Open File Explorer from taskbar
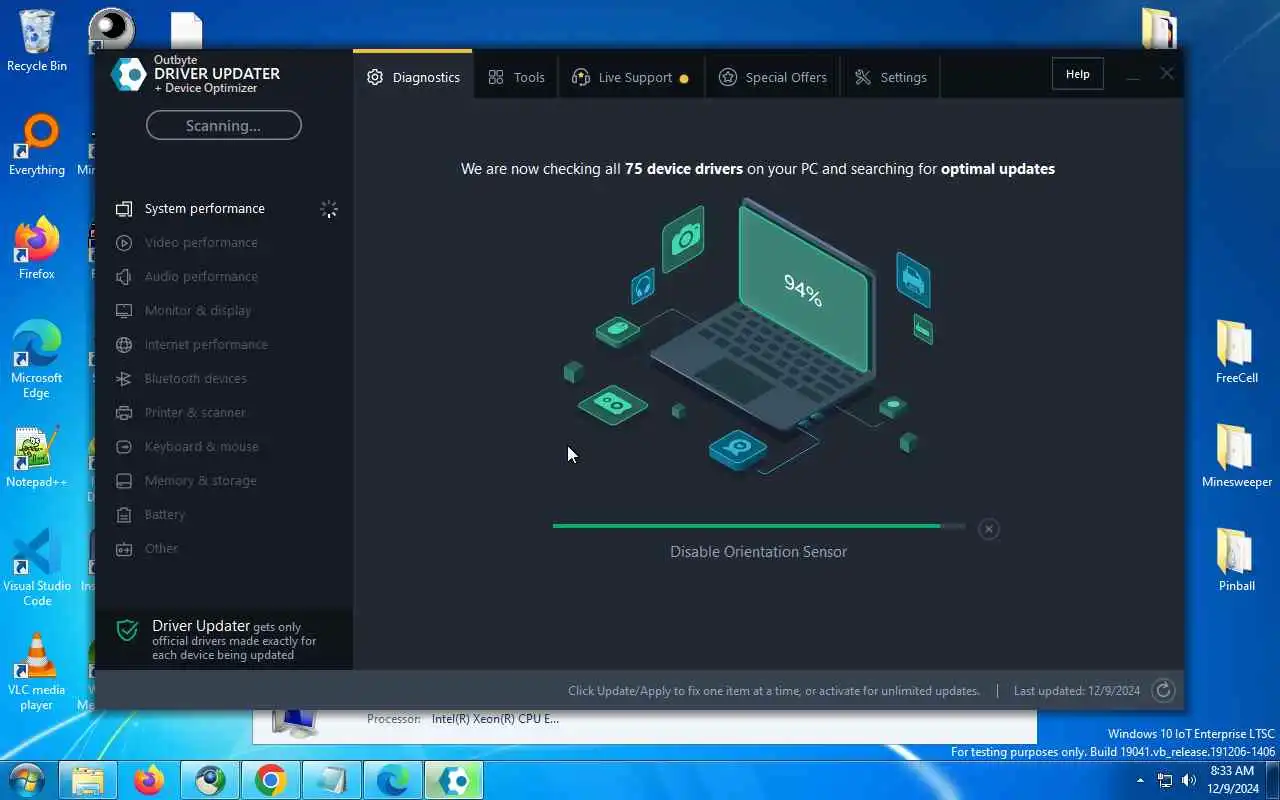The height and width of the screenshot is (800, 1280). [x=88, y=780]
